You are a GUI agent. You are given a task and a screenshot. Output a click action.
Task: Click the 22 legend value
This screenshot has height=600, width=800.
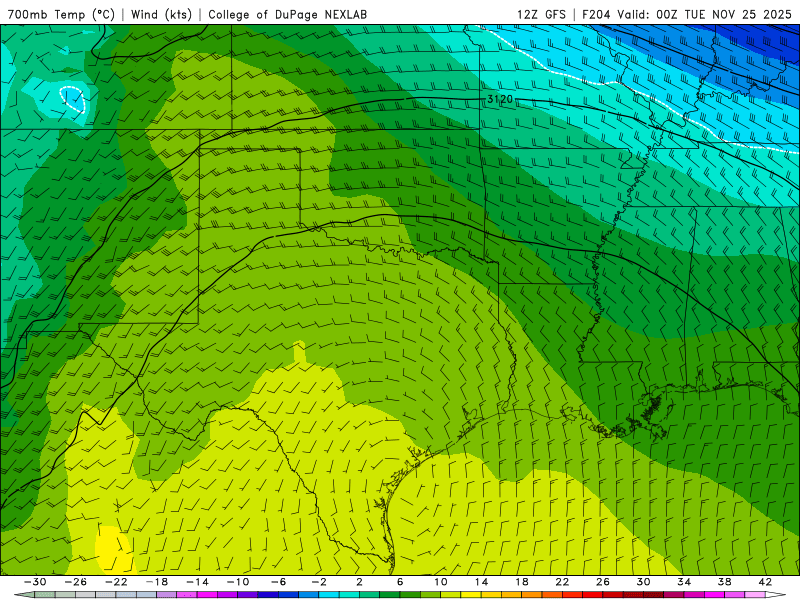click(562, 582)
